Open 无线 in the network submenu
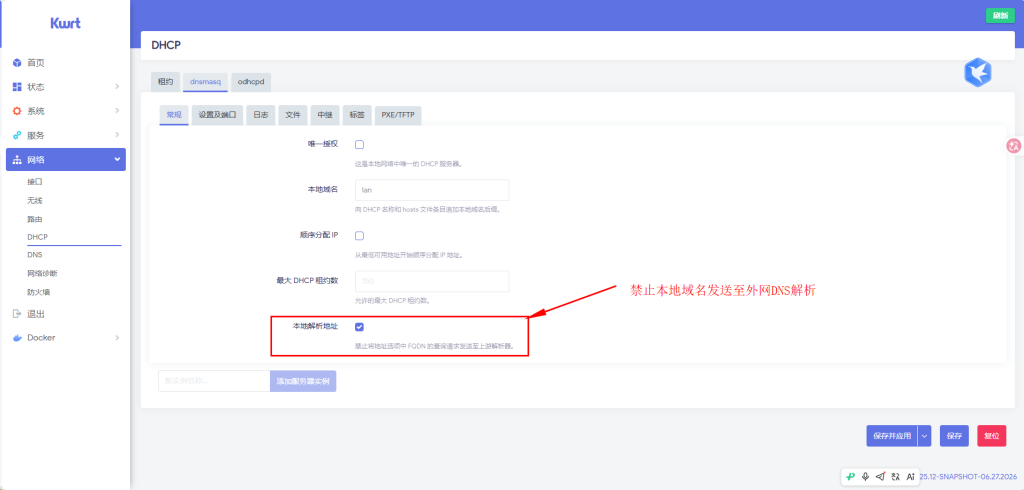The width and height of the screenshot is (1024, 490). (35, 200)
